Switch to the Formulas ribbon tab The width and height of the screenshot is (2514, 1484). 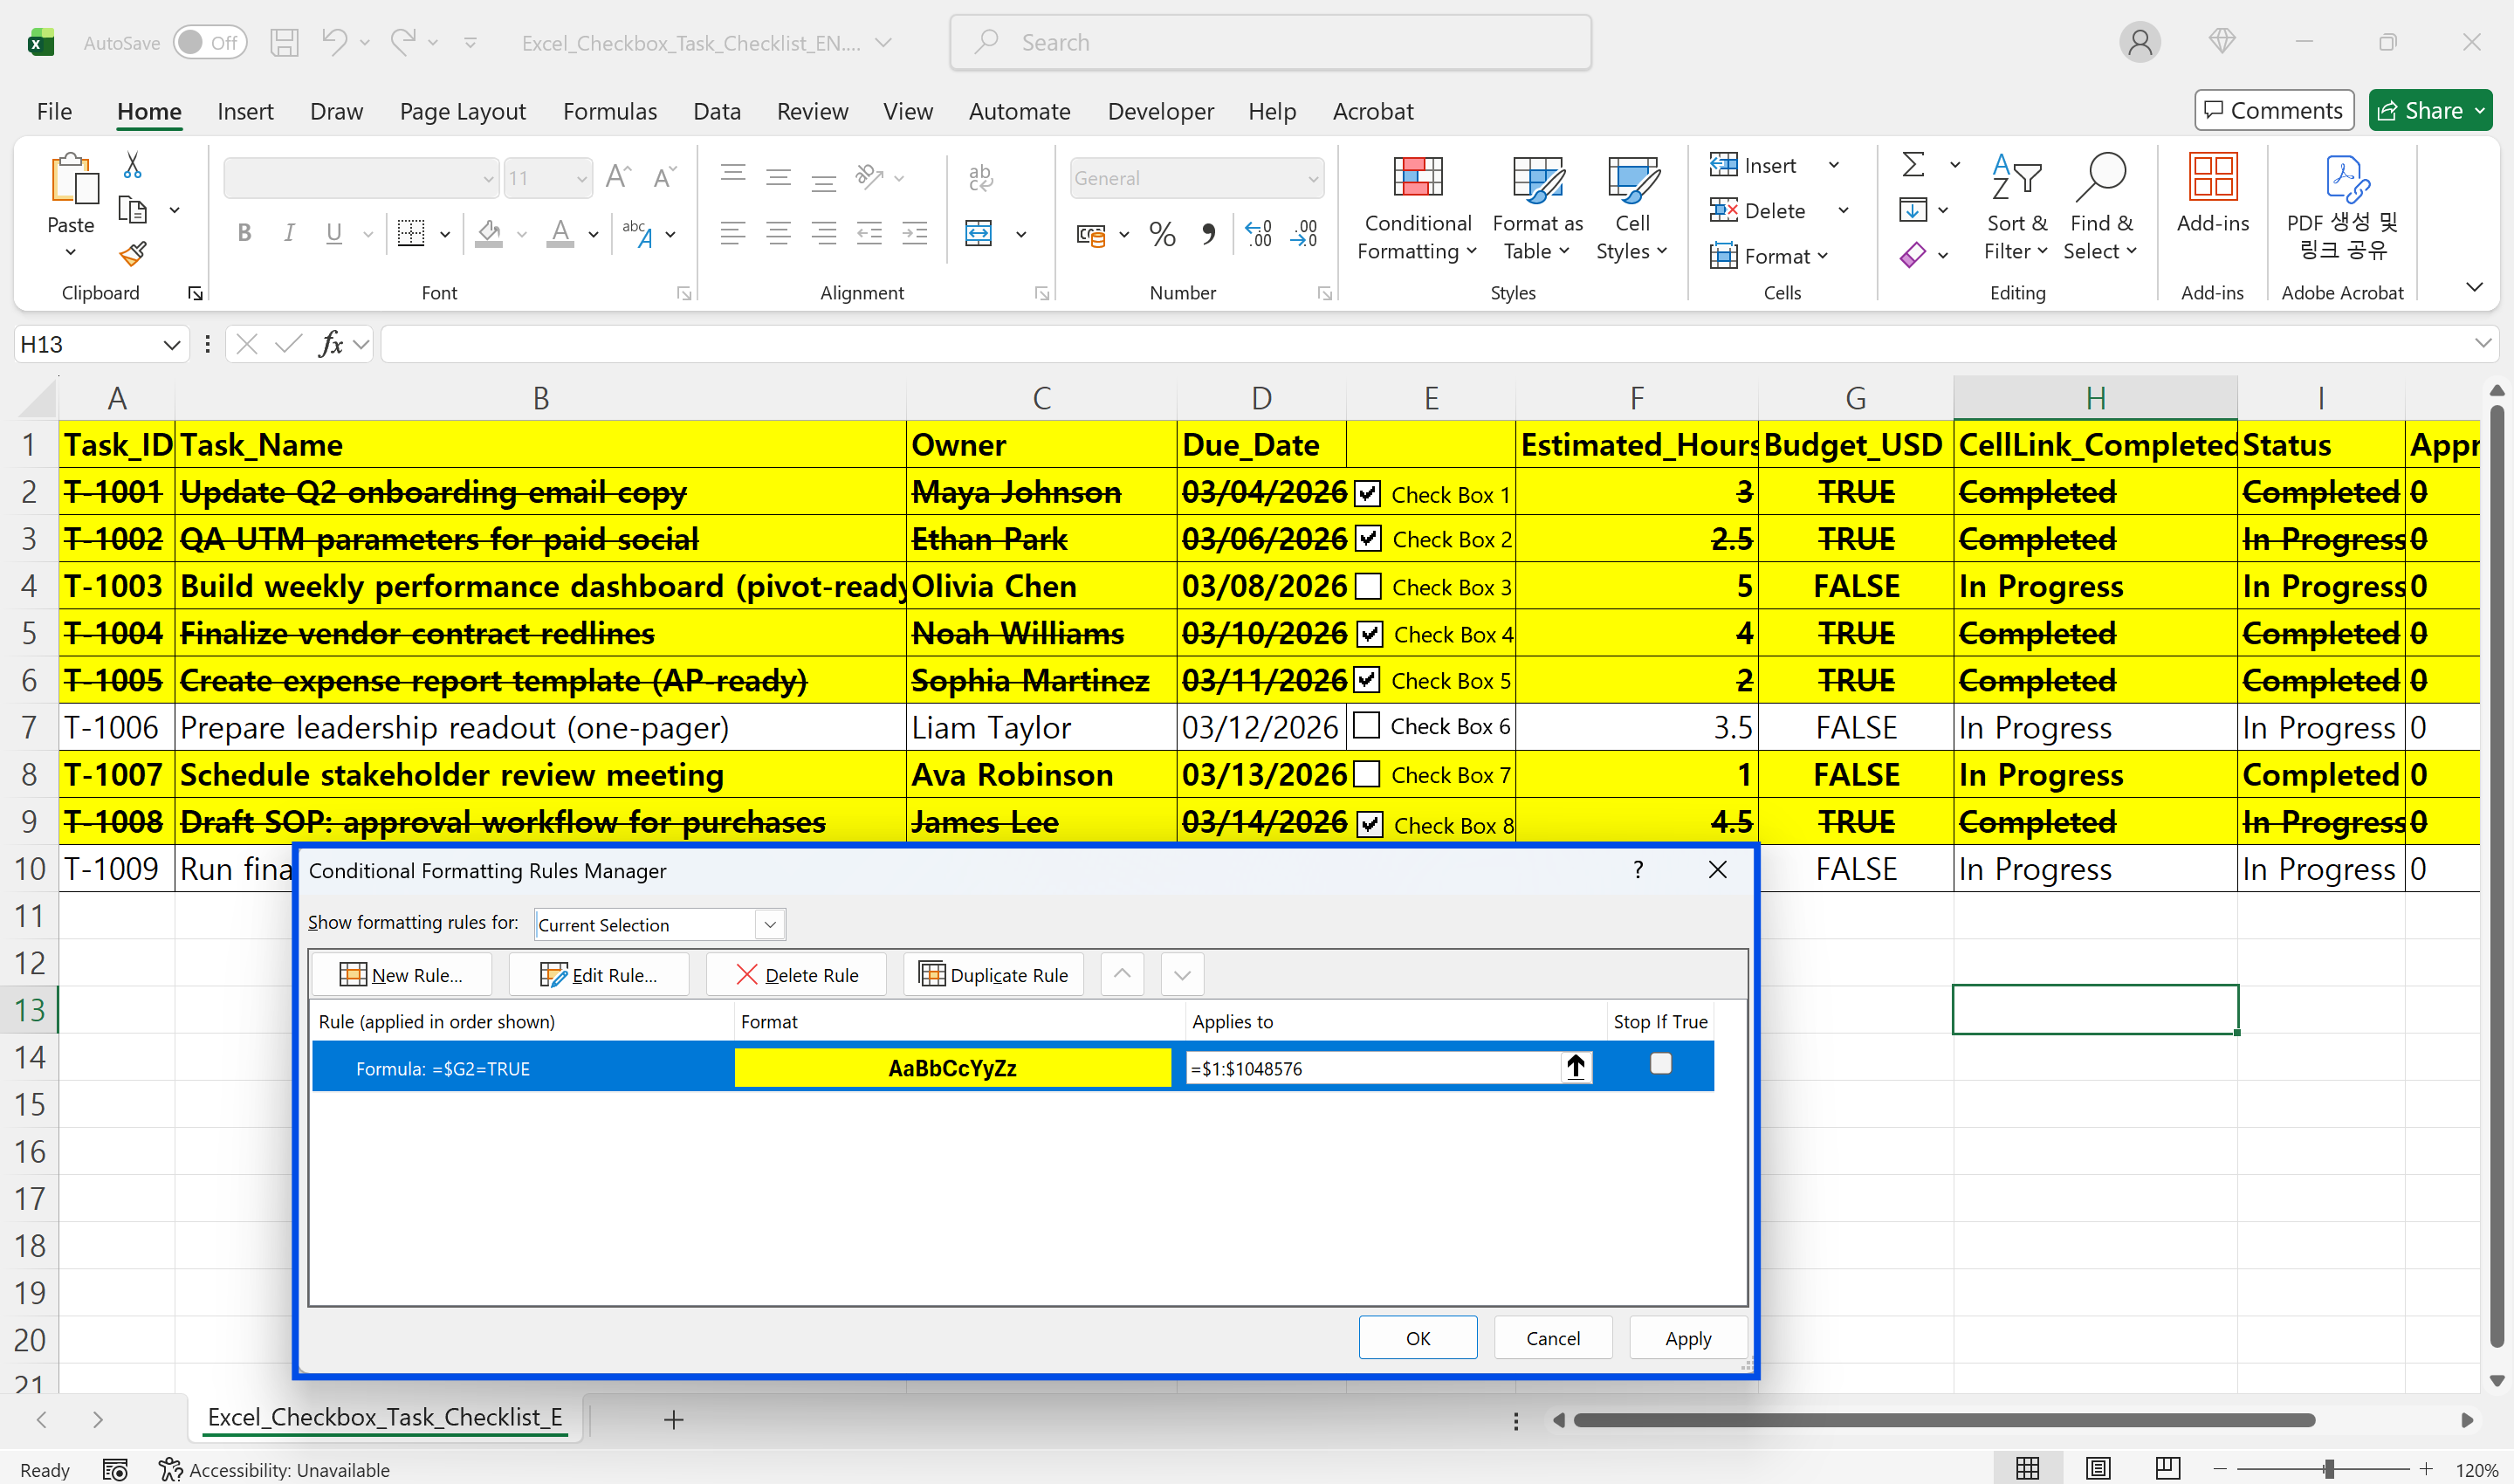(x=609, y=111)
